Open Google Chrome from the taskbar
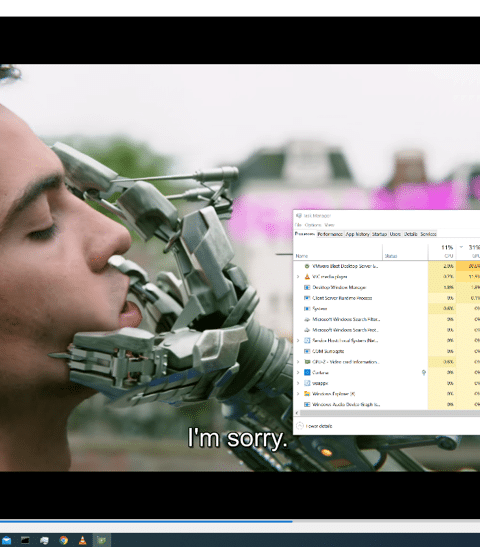 pyautogui.click(x=63, y=540)
